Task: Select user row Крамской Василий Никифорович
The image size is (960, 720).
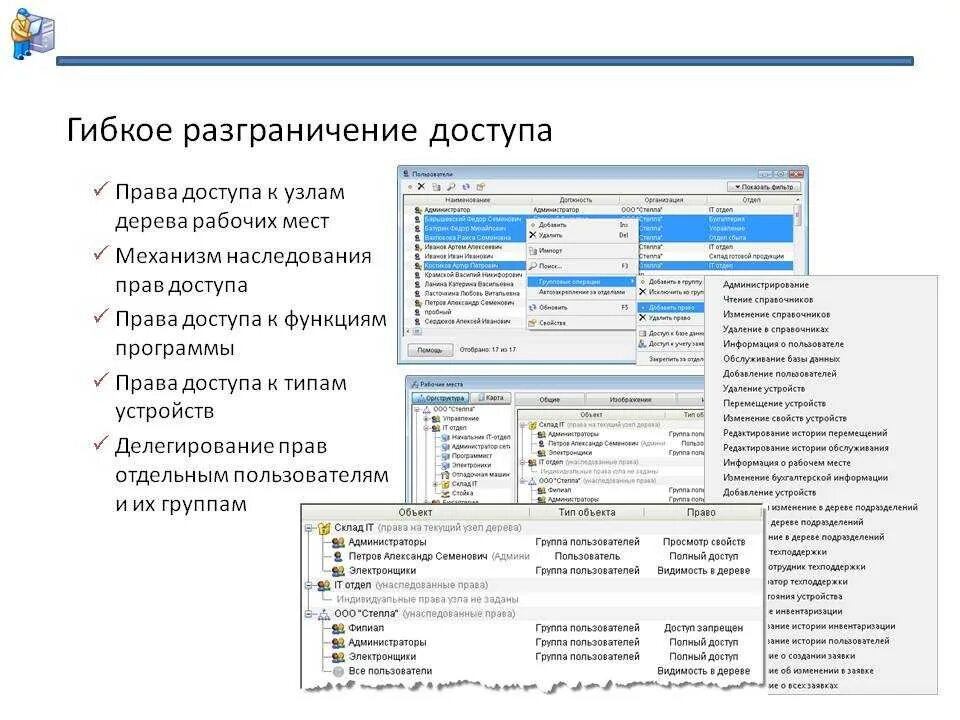Action: (x=473, y=275)
